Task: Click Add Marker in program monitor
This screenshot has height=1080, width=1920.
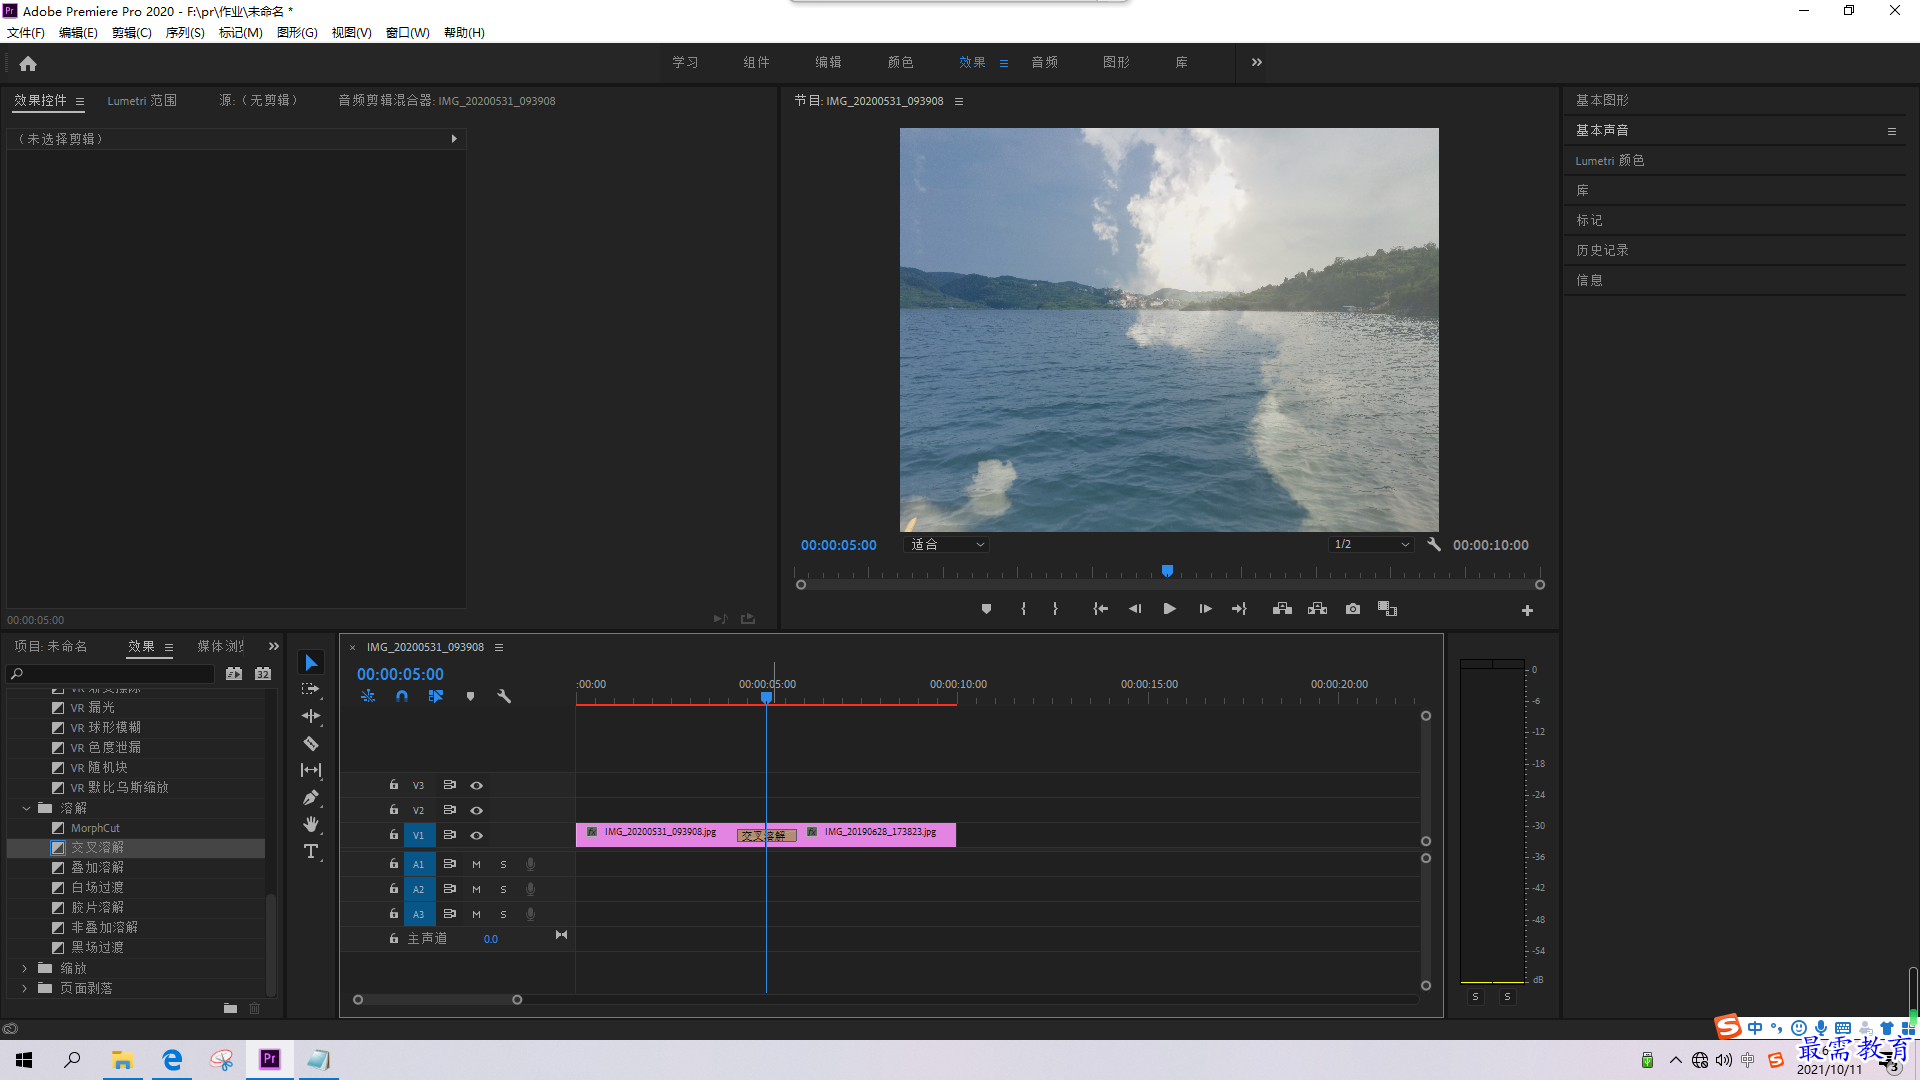Action: (986, 609)
